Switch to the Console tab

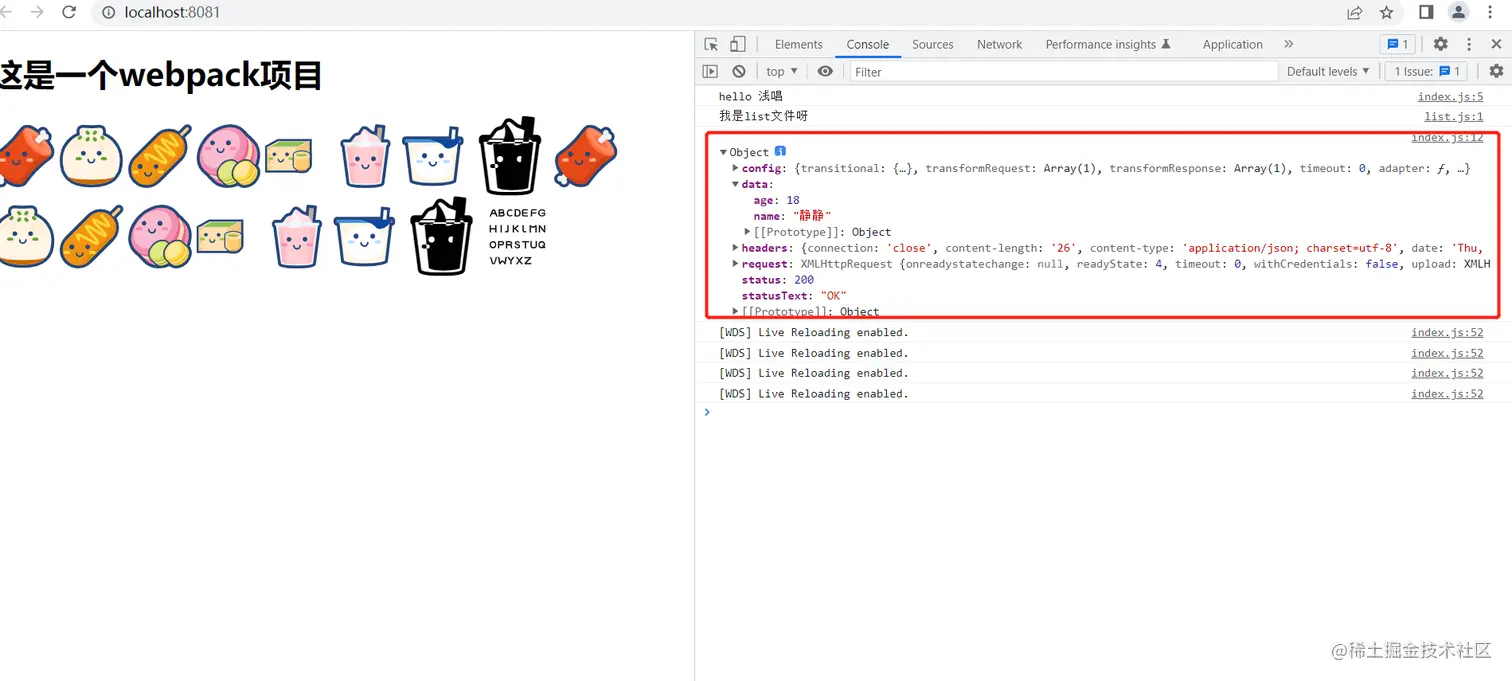click(x=867, y=44)
